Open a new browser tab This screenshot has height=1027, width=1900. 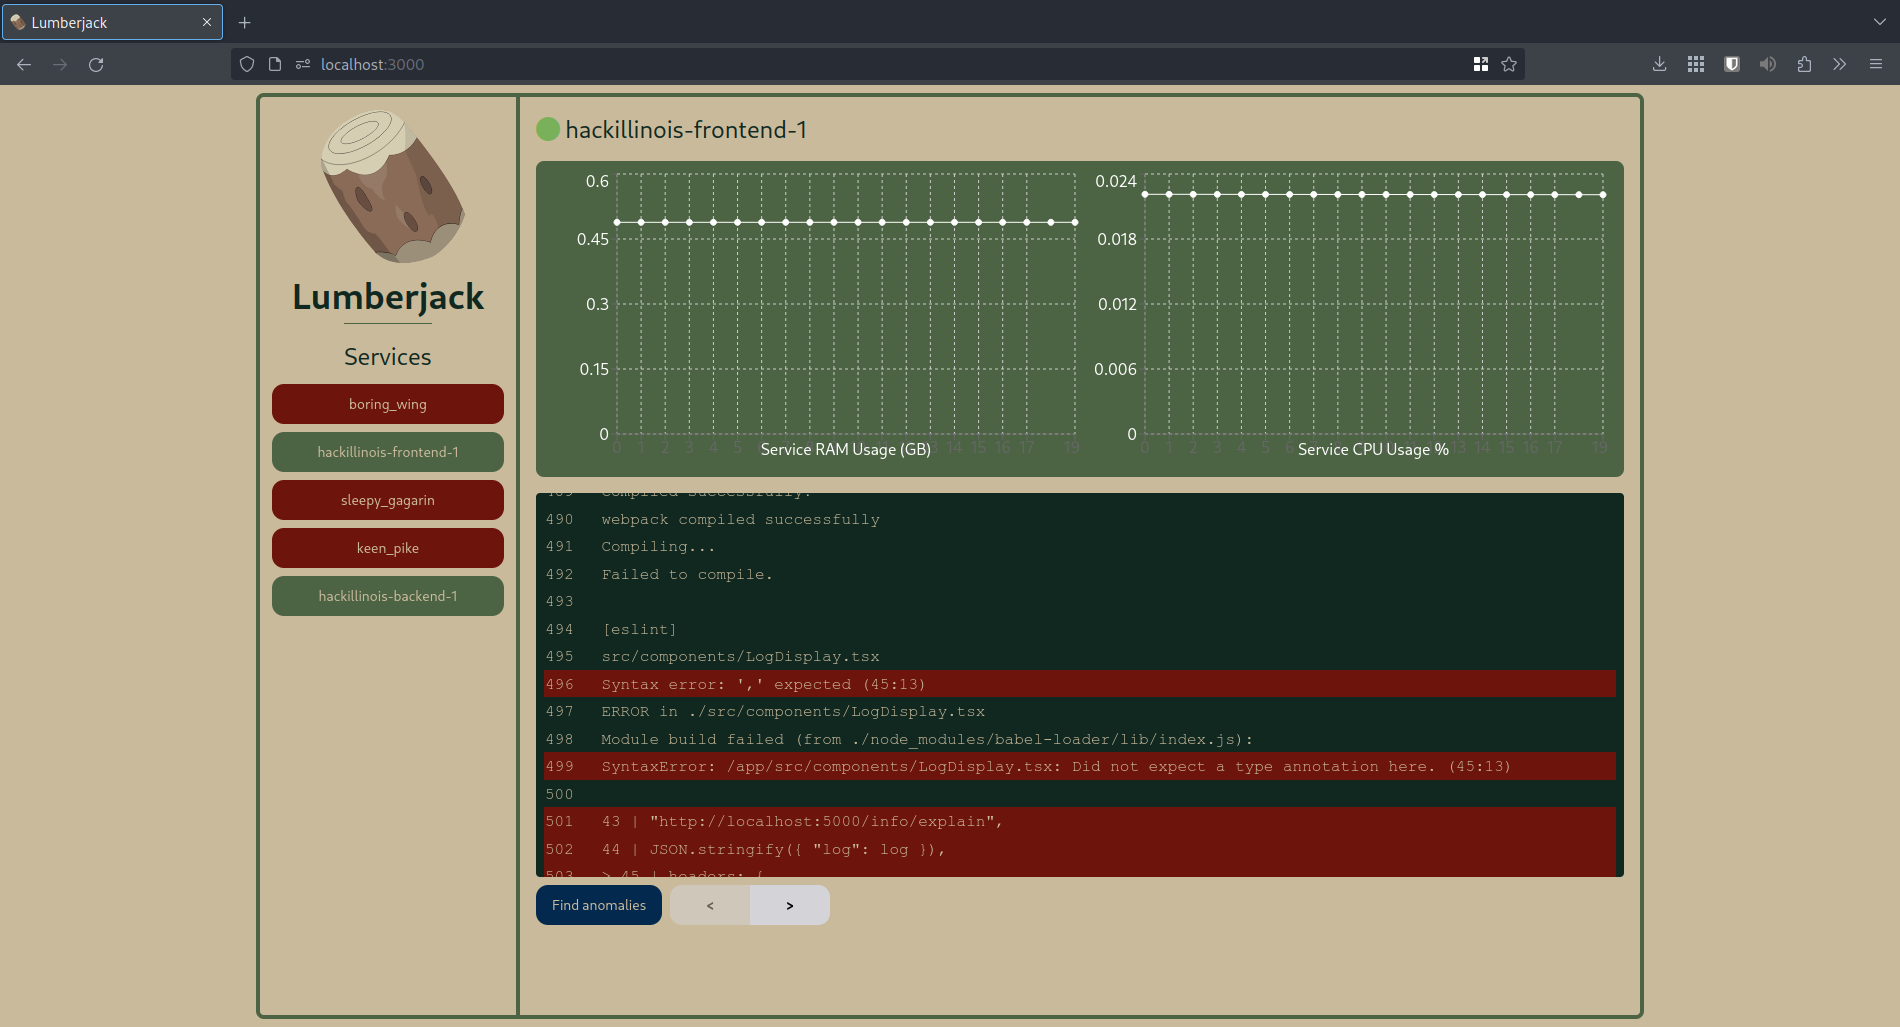244,22
